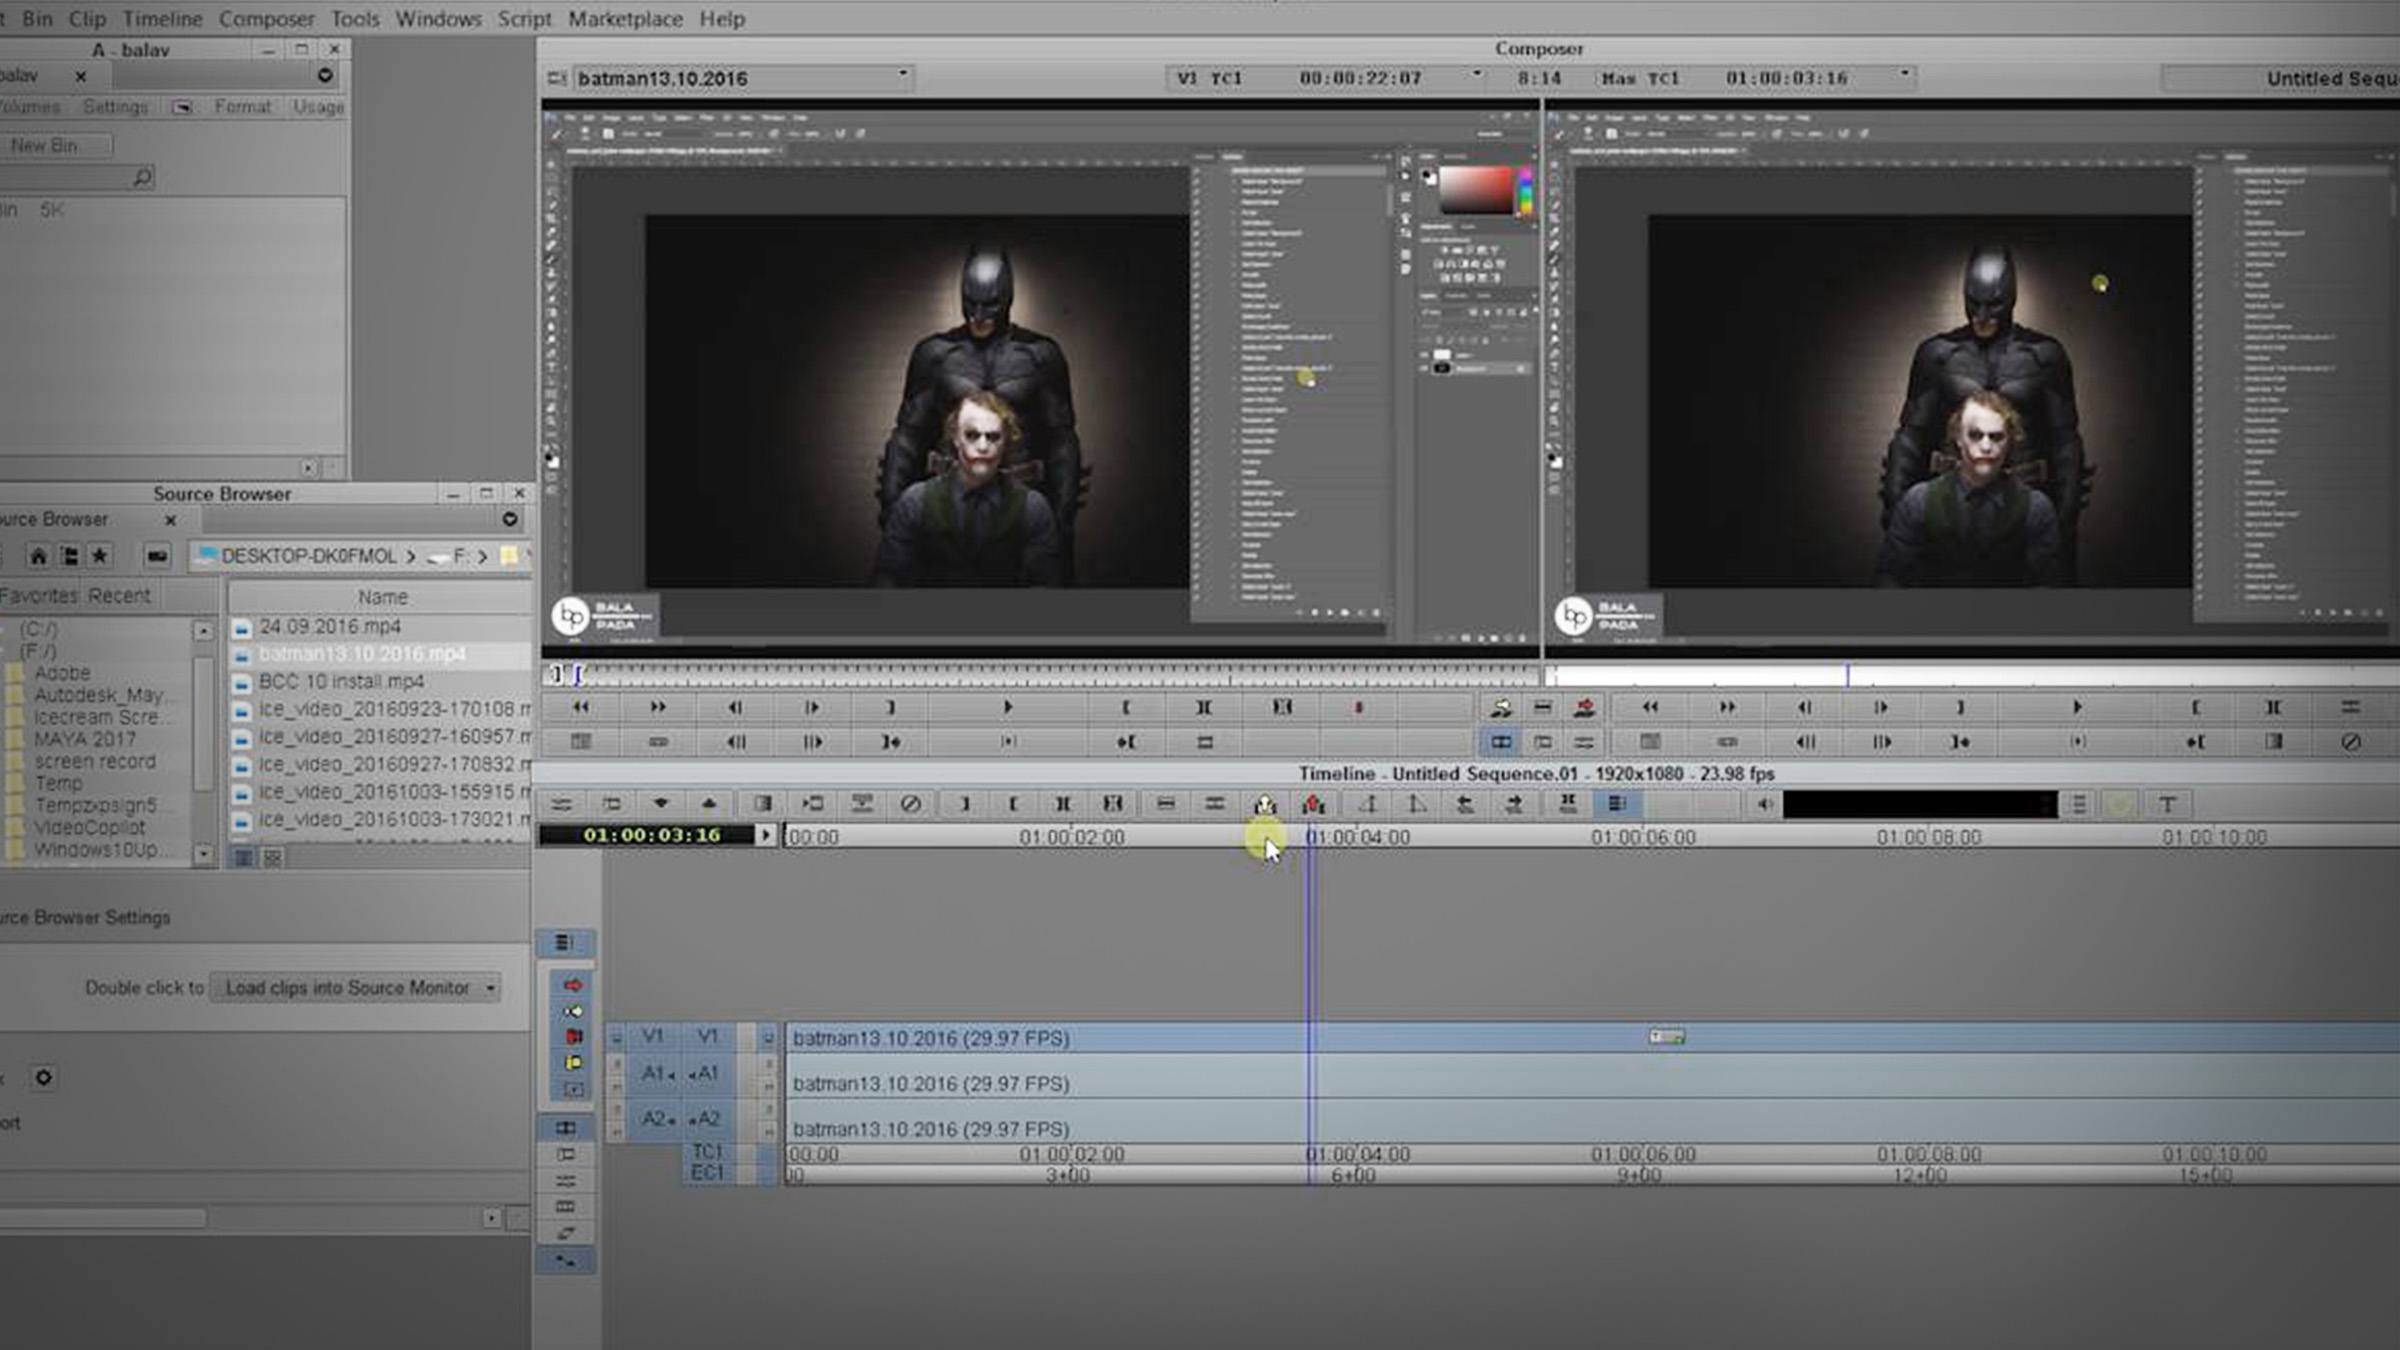Toggle the V1 video track selector
The height and width of the screenshot is (1350, 2400).
(710, 1037)
